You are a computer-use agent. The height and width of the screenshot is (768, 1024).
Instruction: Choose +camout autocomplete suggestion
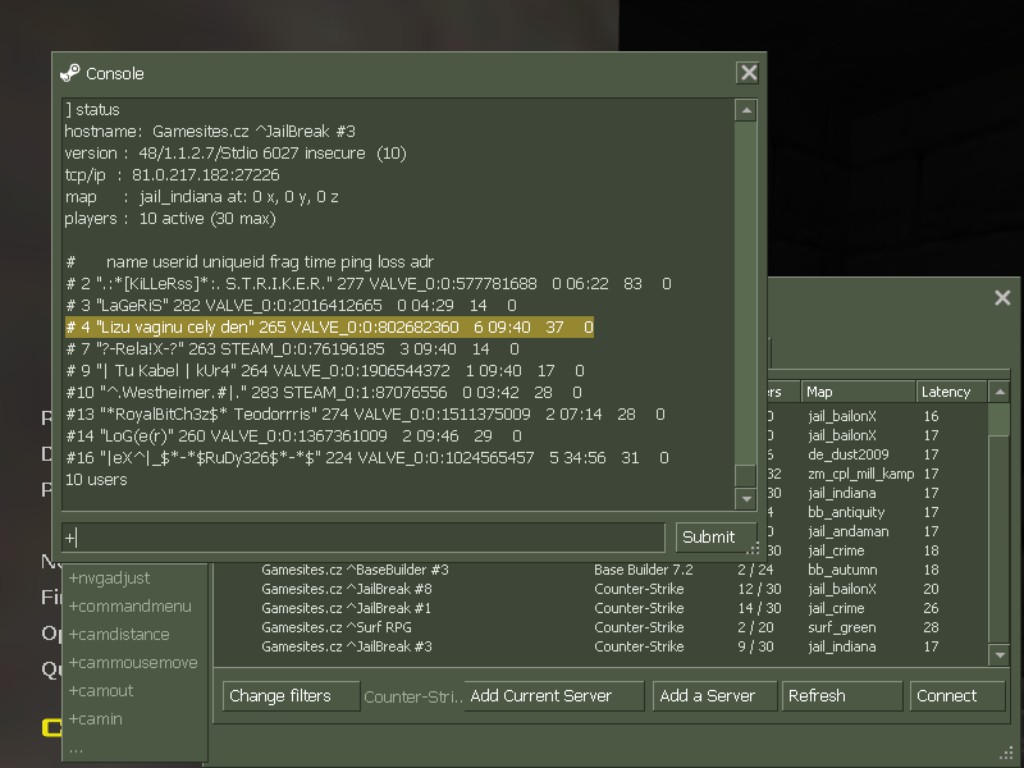tap(101, 691)
